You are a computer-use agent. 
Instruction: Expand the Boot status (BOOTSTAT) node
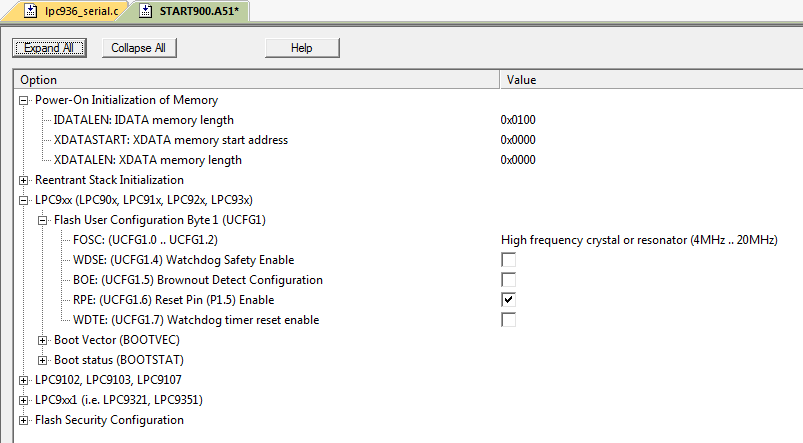click(43, 360)
